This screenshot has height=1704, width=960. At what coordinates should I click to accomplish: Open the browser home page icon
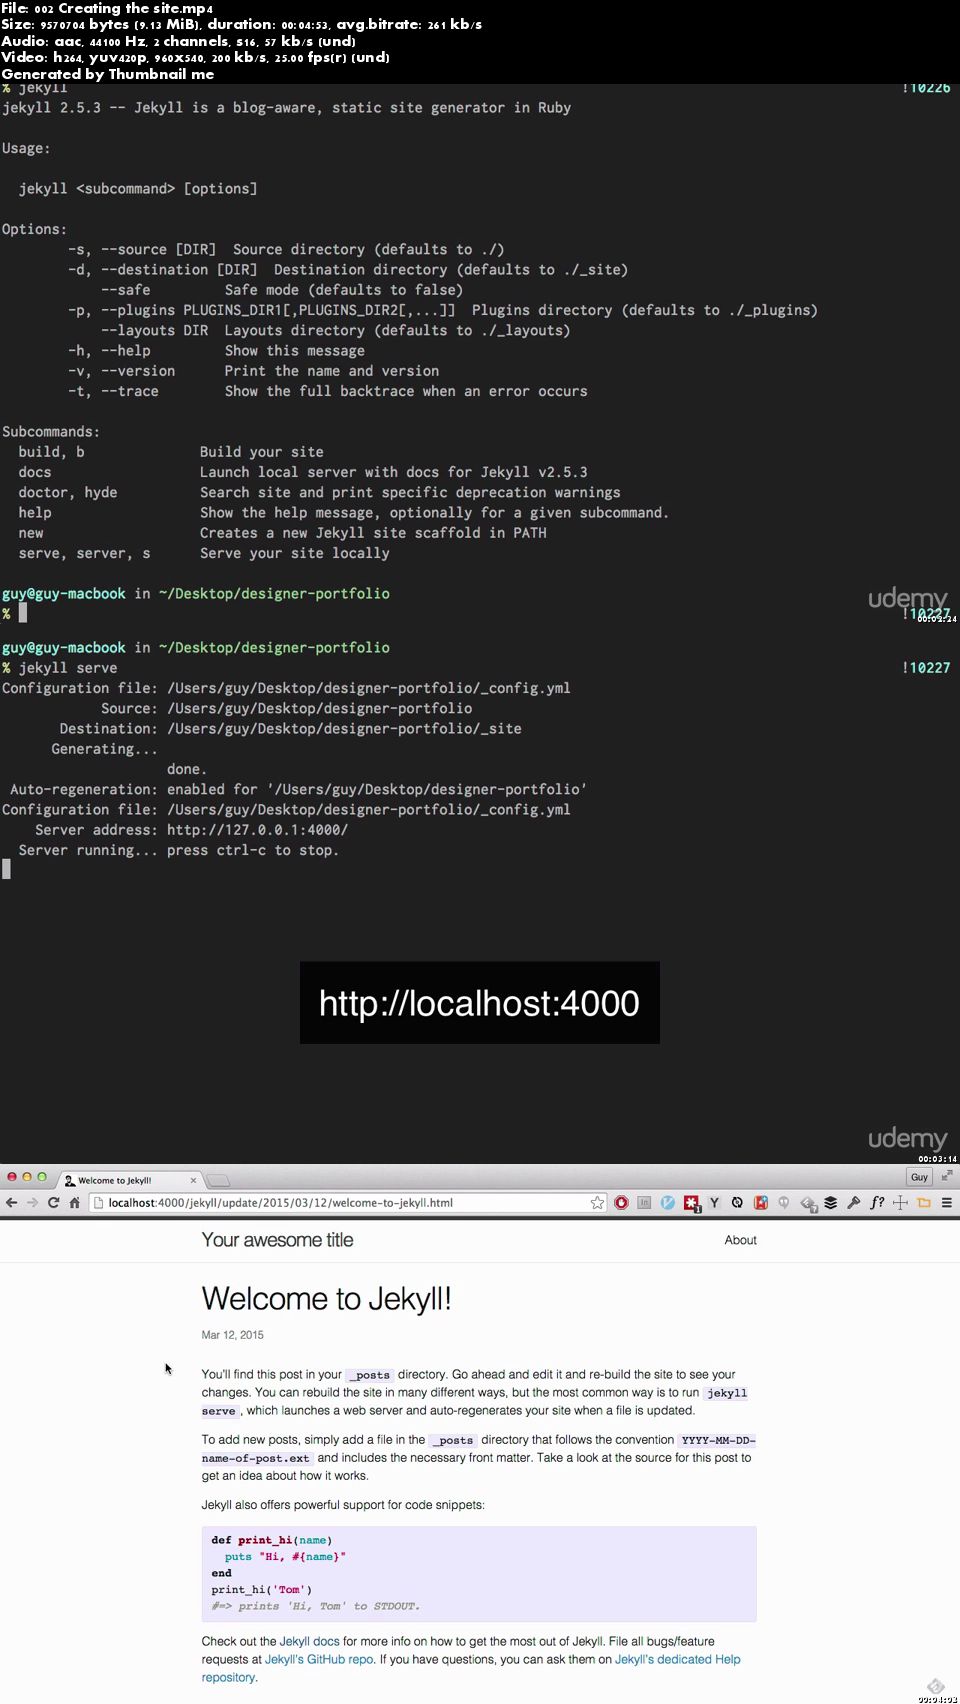74,1203
